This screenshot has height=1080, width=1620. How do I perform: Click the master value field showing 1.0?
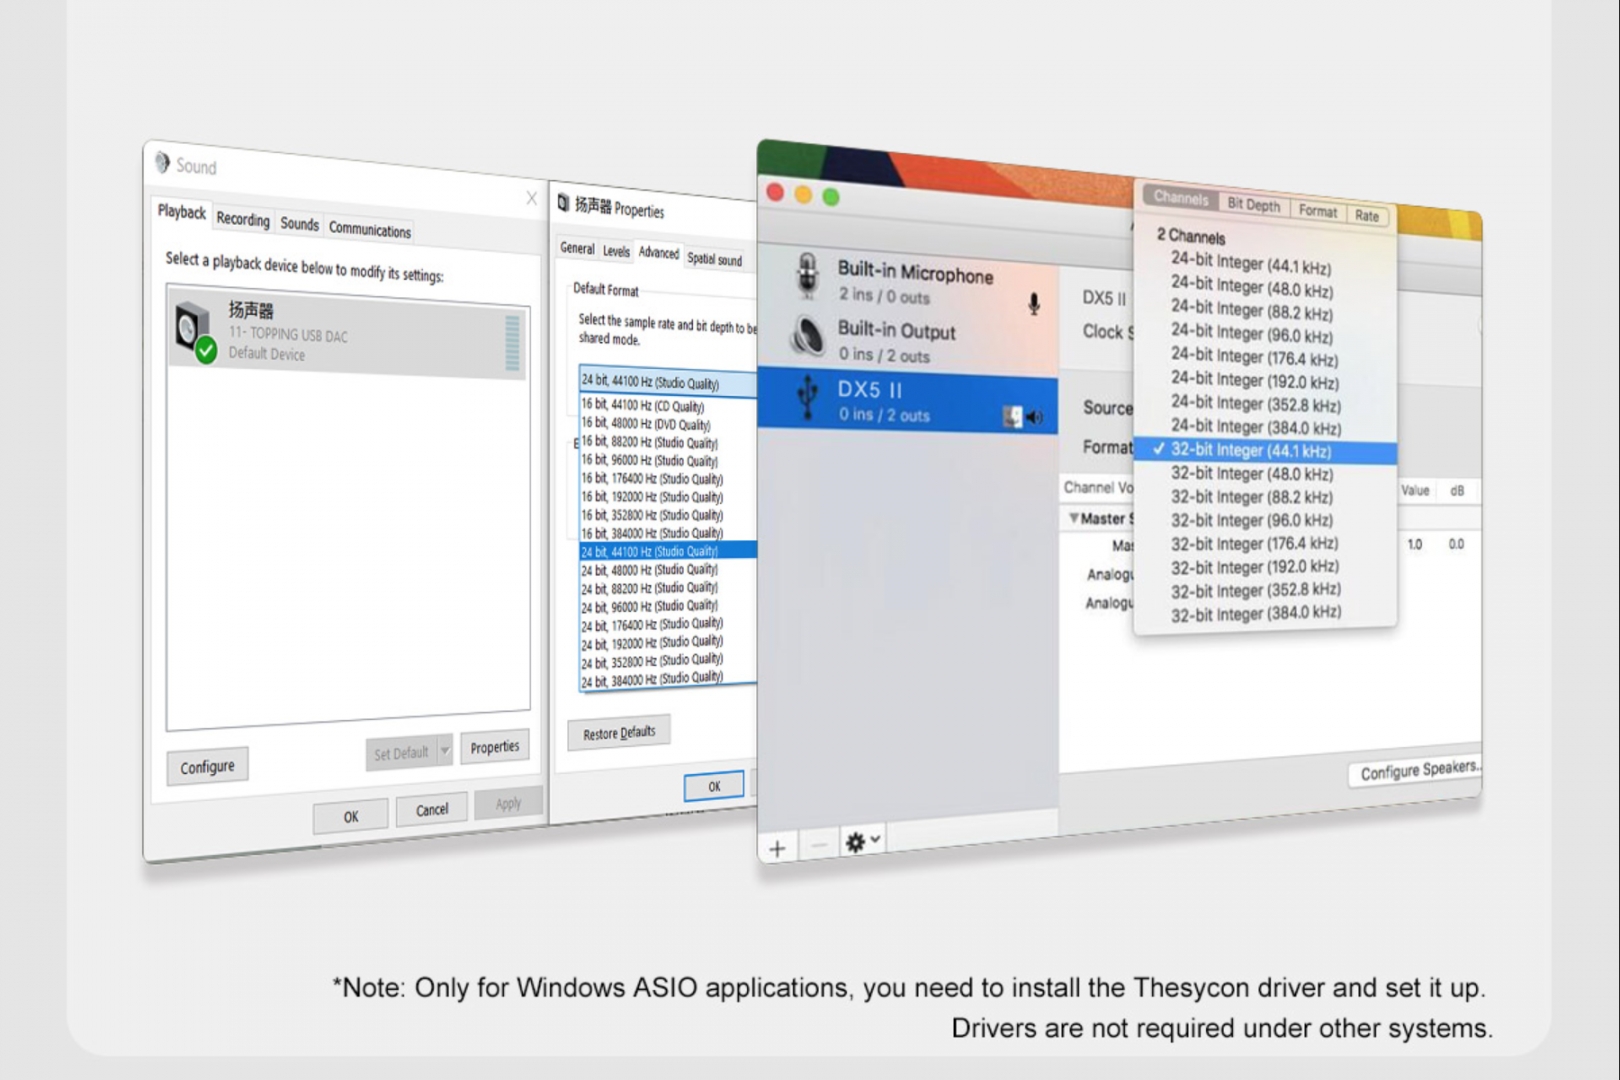click(x=1414, y=545)
